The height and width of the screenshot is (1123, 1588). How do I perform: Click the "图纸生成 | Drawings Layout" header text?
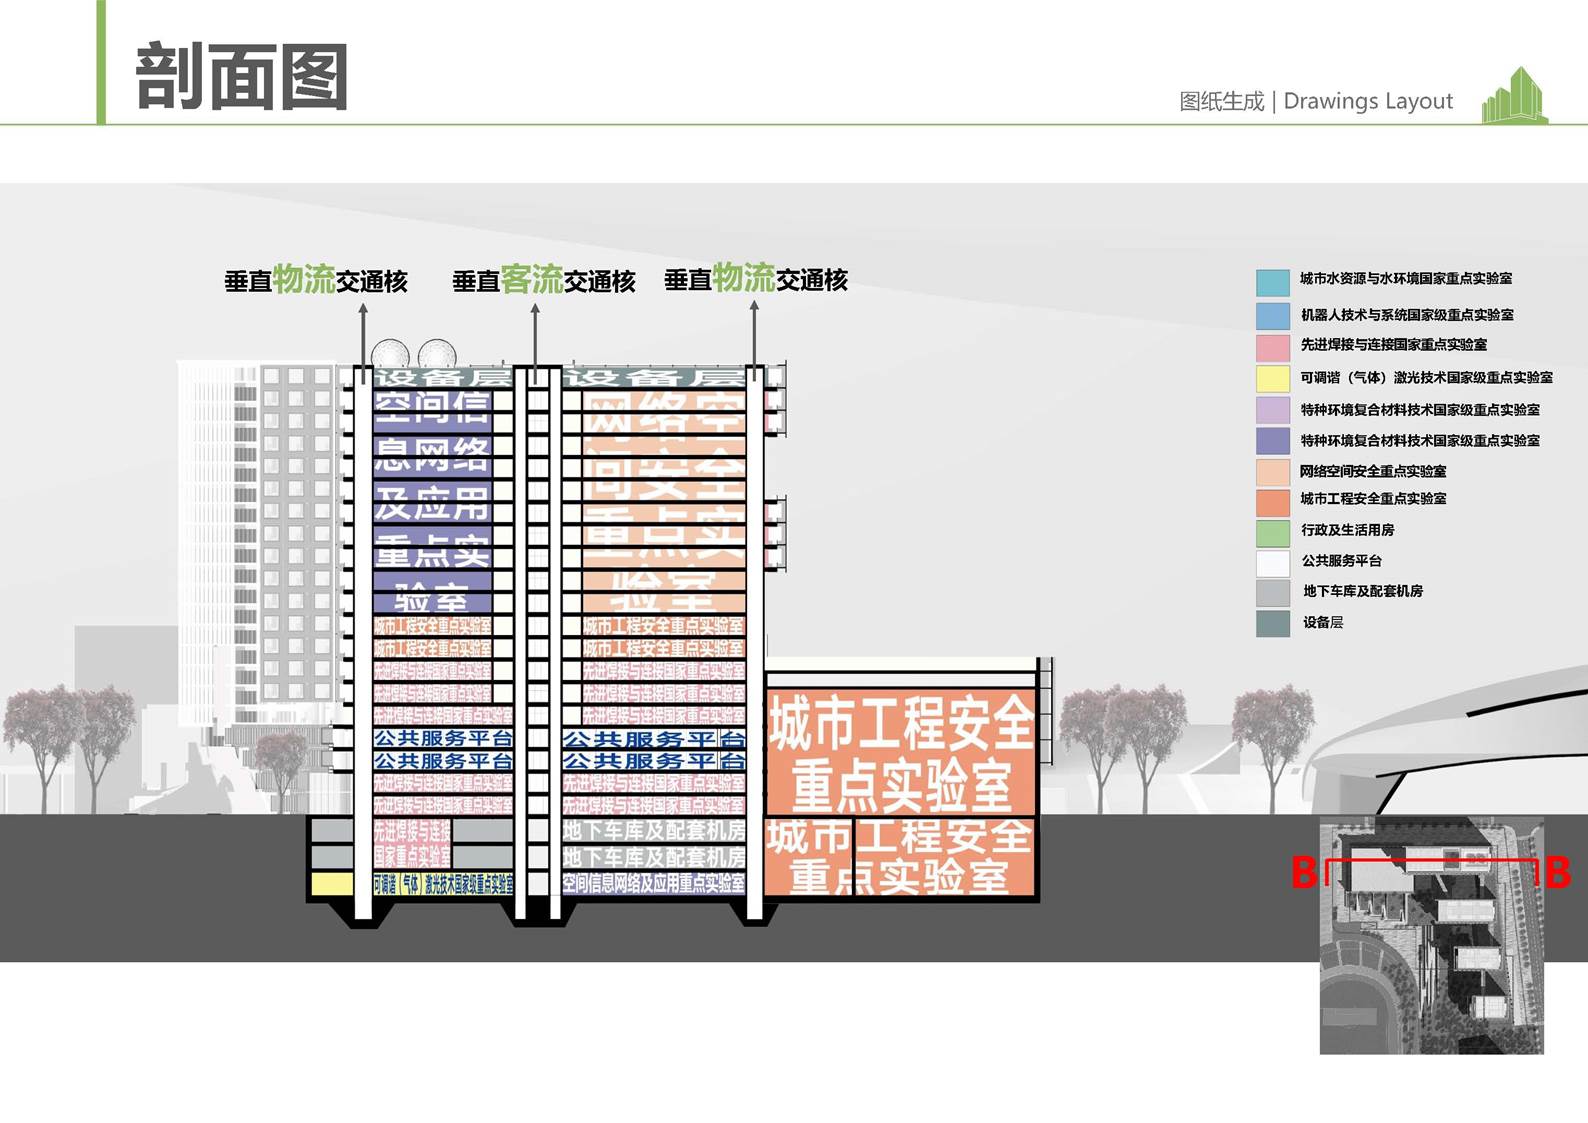tap(1316, 101)
